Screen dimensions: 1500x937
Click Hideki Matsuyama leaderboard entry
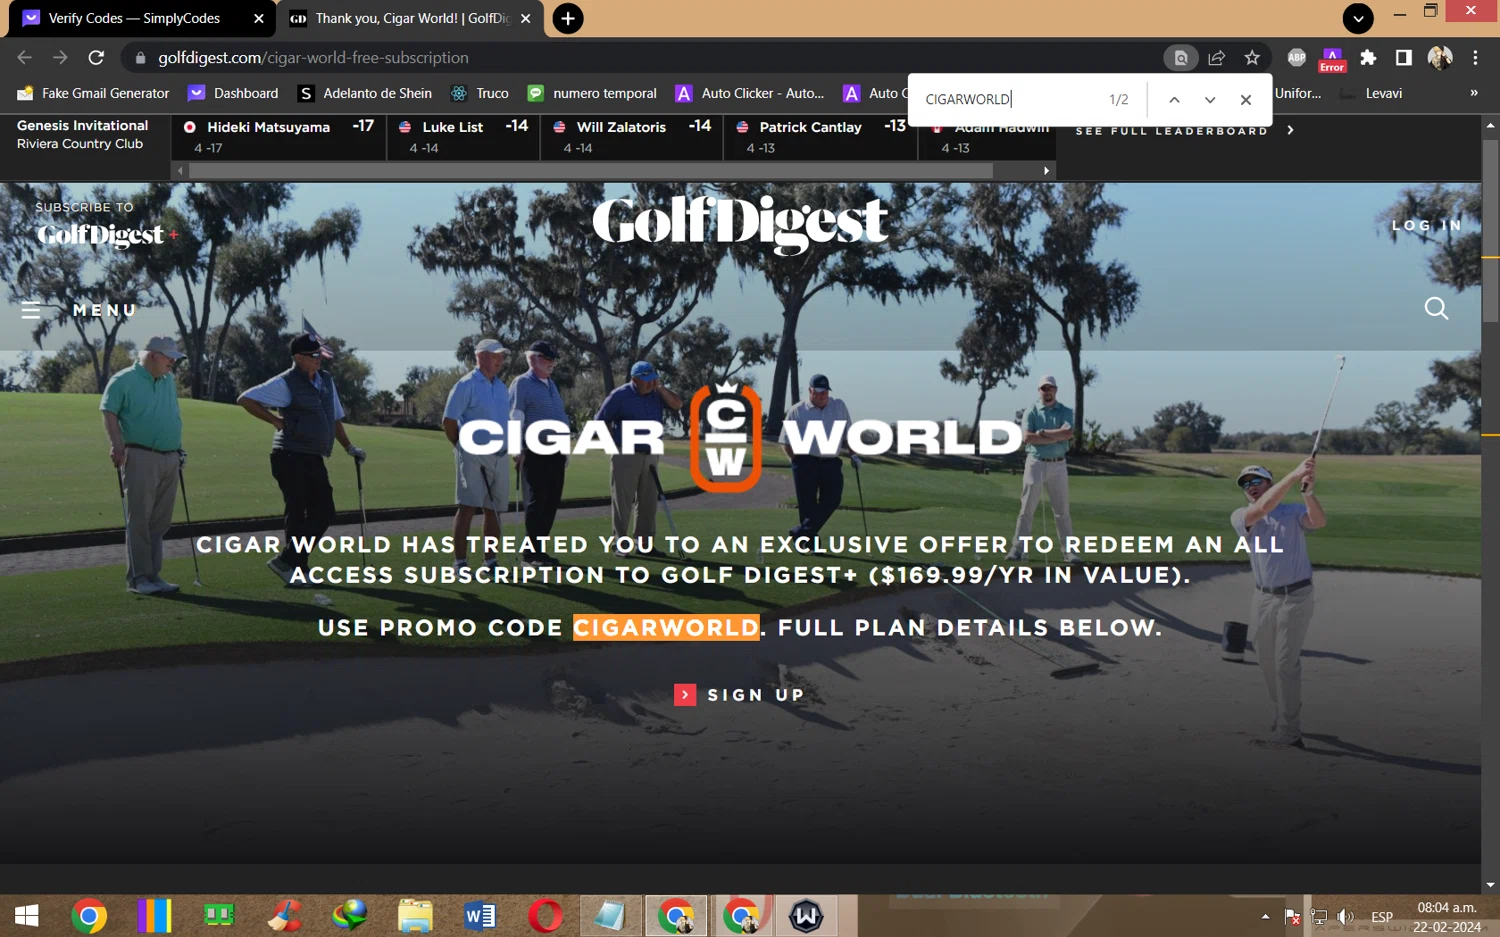(x=279, y=137)
